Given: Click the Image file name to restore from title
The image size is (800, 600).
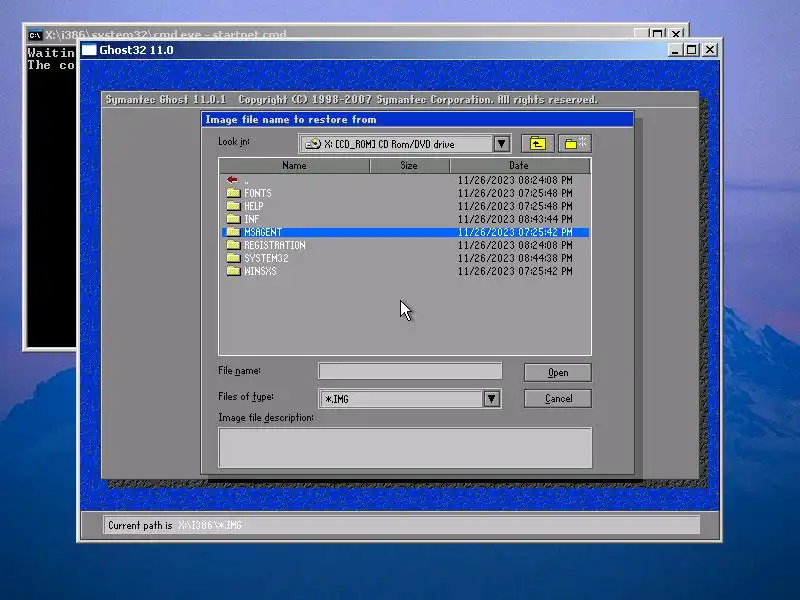Looking at the screenshot, I should click(x=291, y=119).
